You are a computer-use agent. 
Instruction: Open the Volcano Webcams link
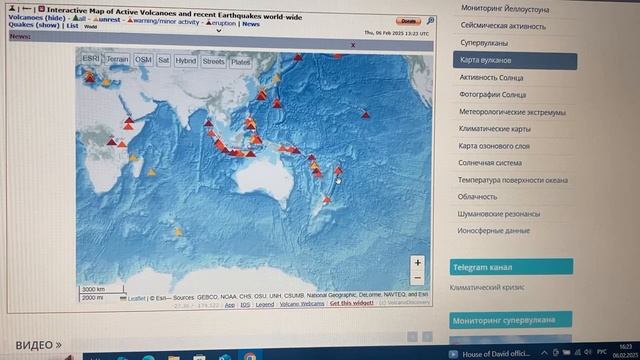302,304
